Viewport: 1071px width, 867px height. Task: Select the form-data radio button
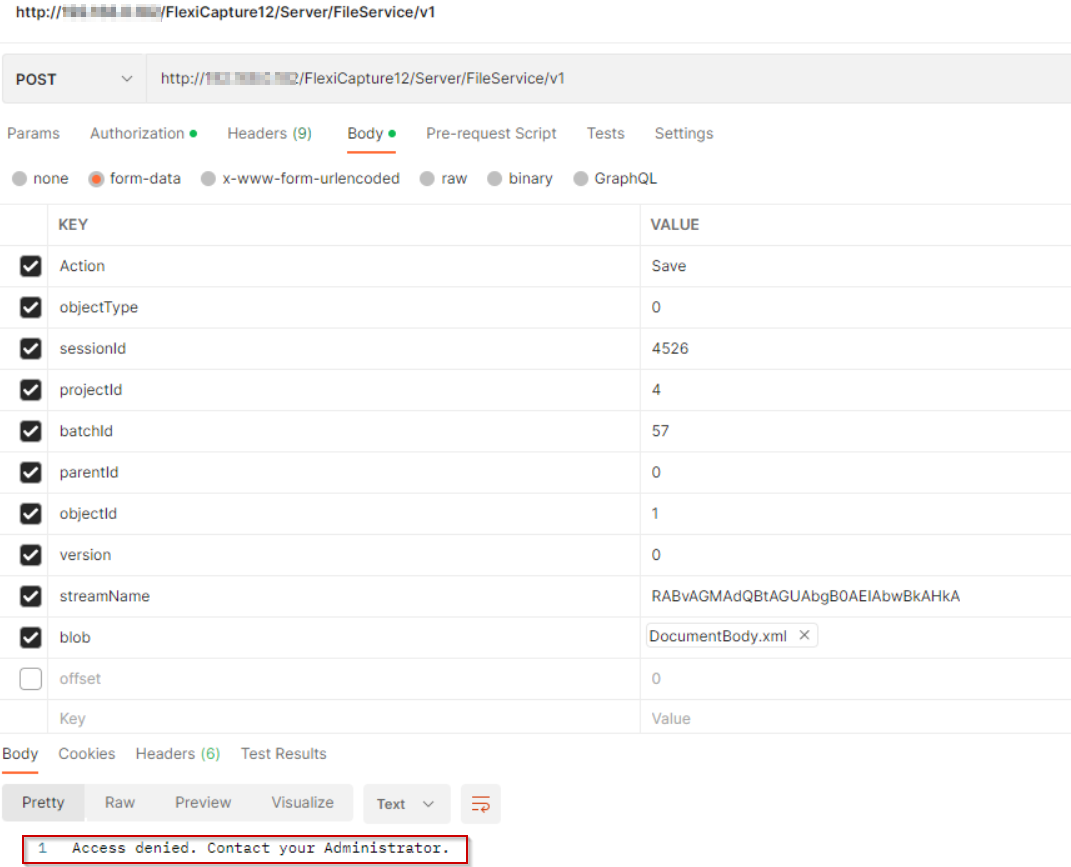coord(96,179)
